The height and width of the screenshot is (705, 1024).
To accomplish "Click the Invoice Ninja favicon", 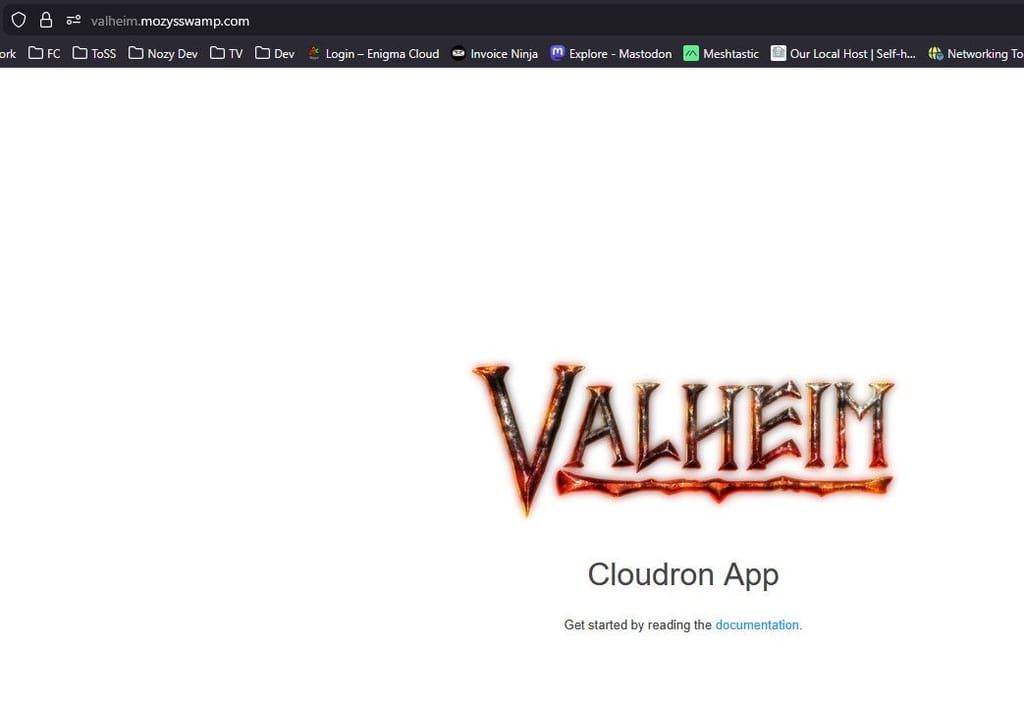I will 458,54.
